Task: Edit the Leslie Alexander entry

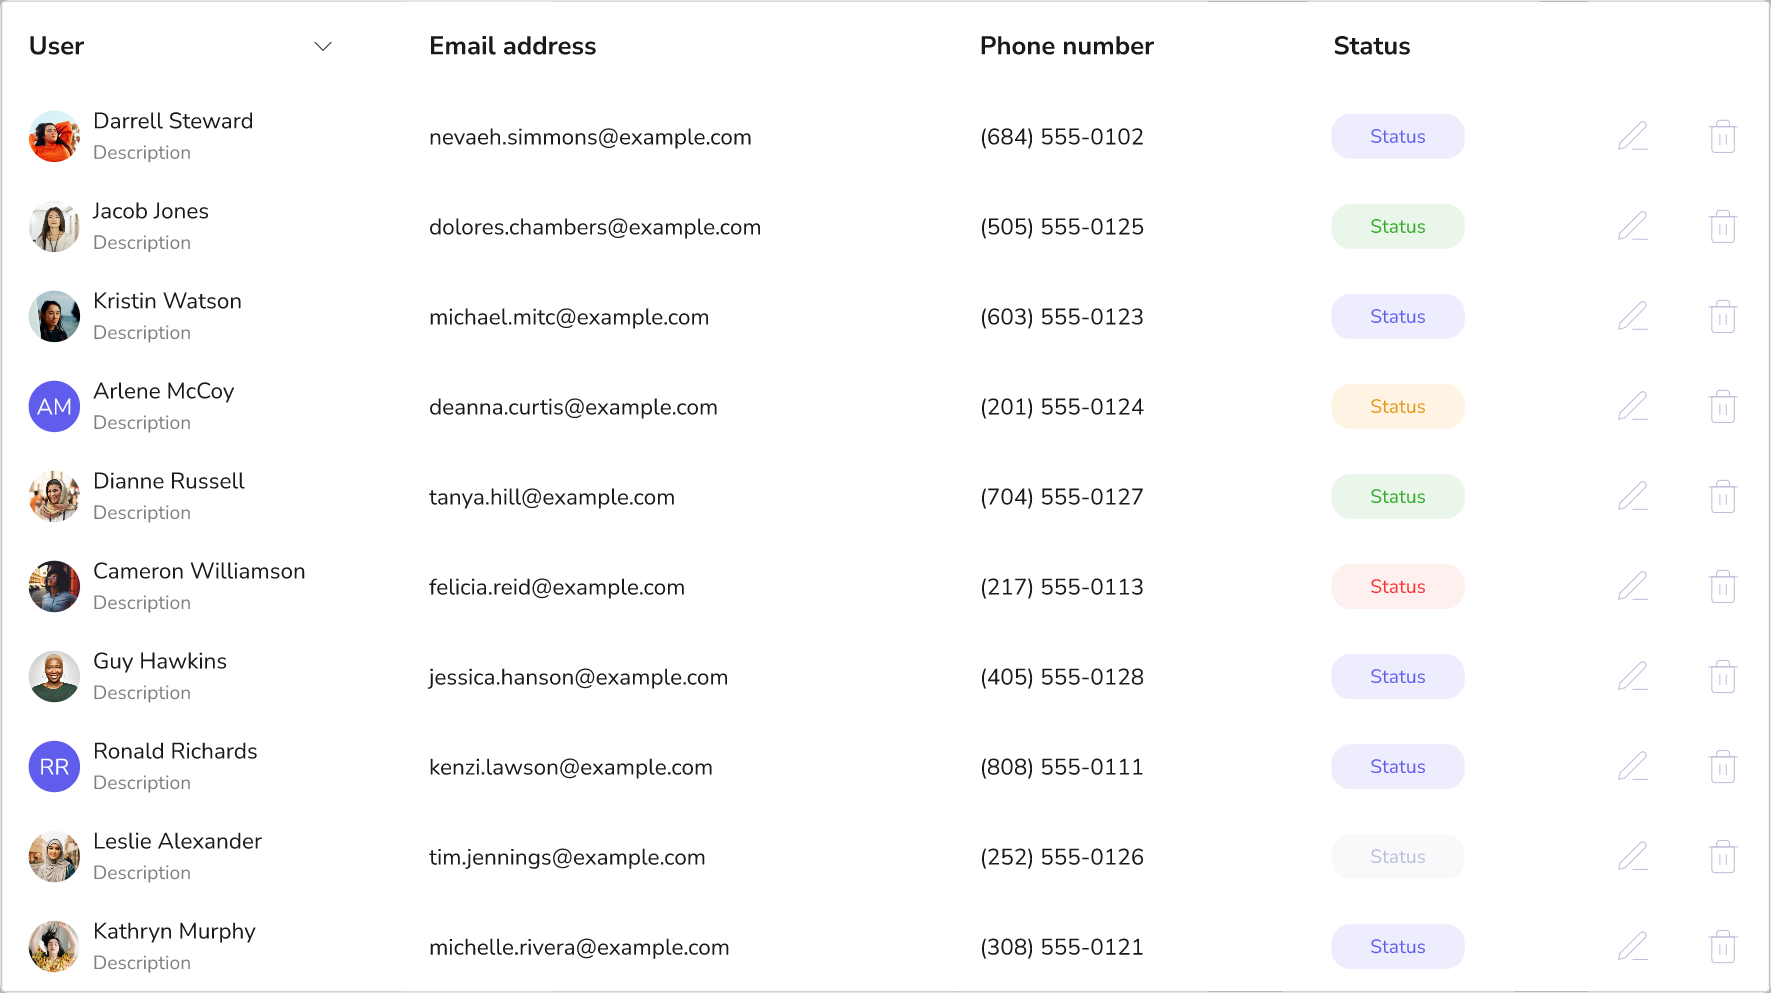Action: coord(1632,856)
